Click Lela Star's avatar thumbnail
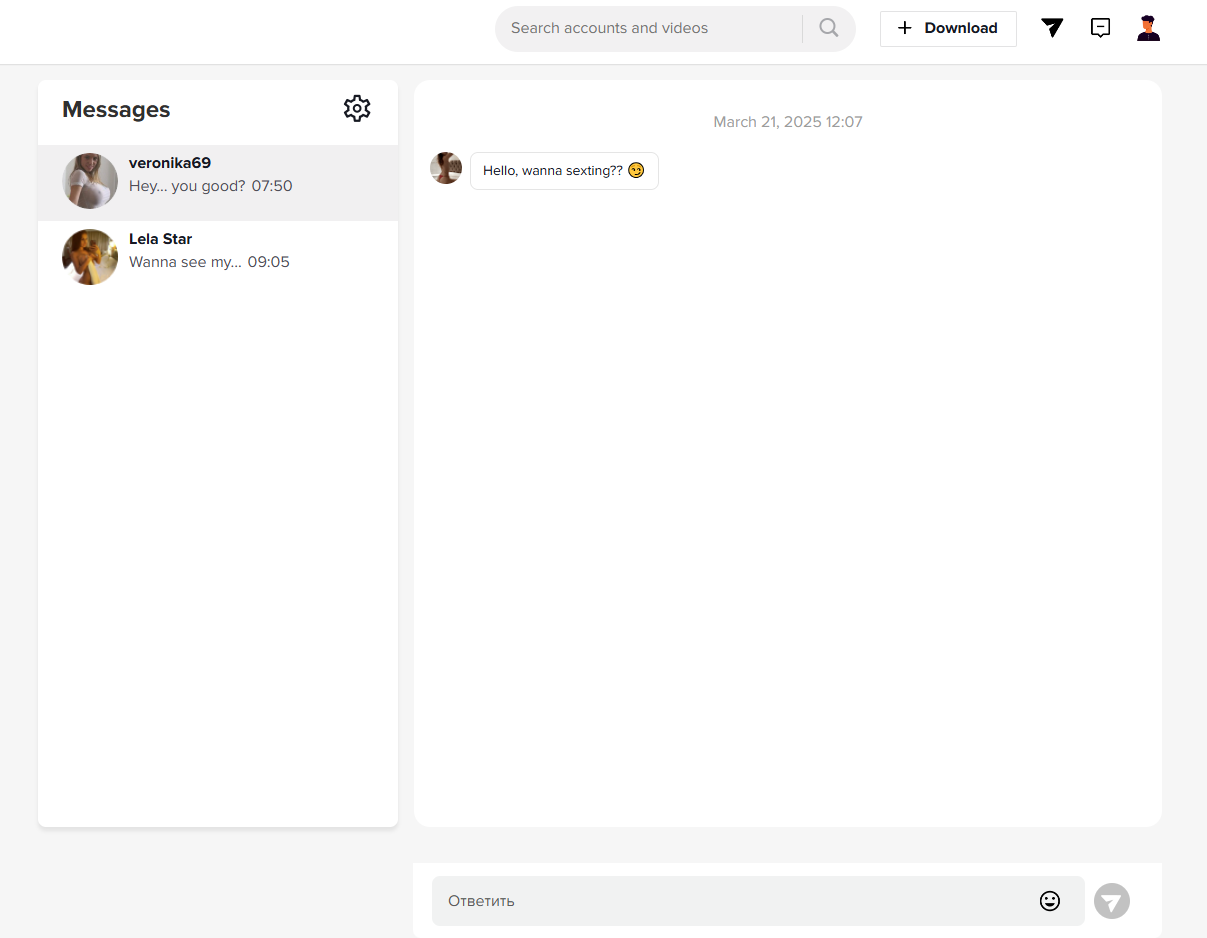This screenshot has width=1207, height=938. (x=90, y=257)
